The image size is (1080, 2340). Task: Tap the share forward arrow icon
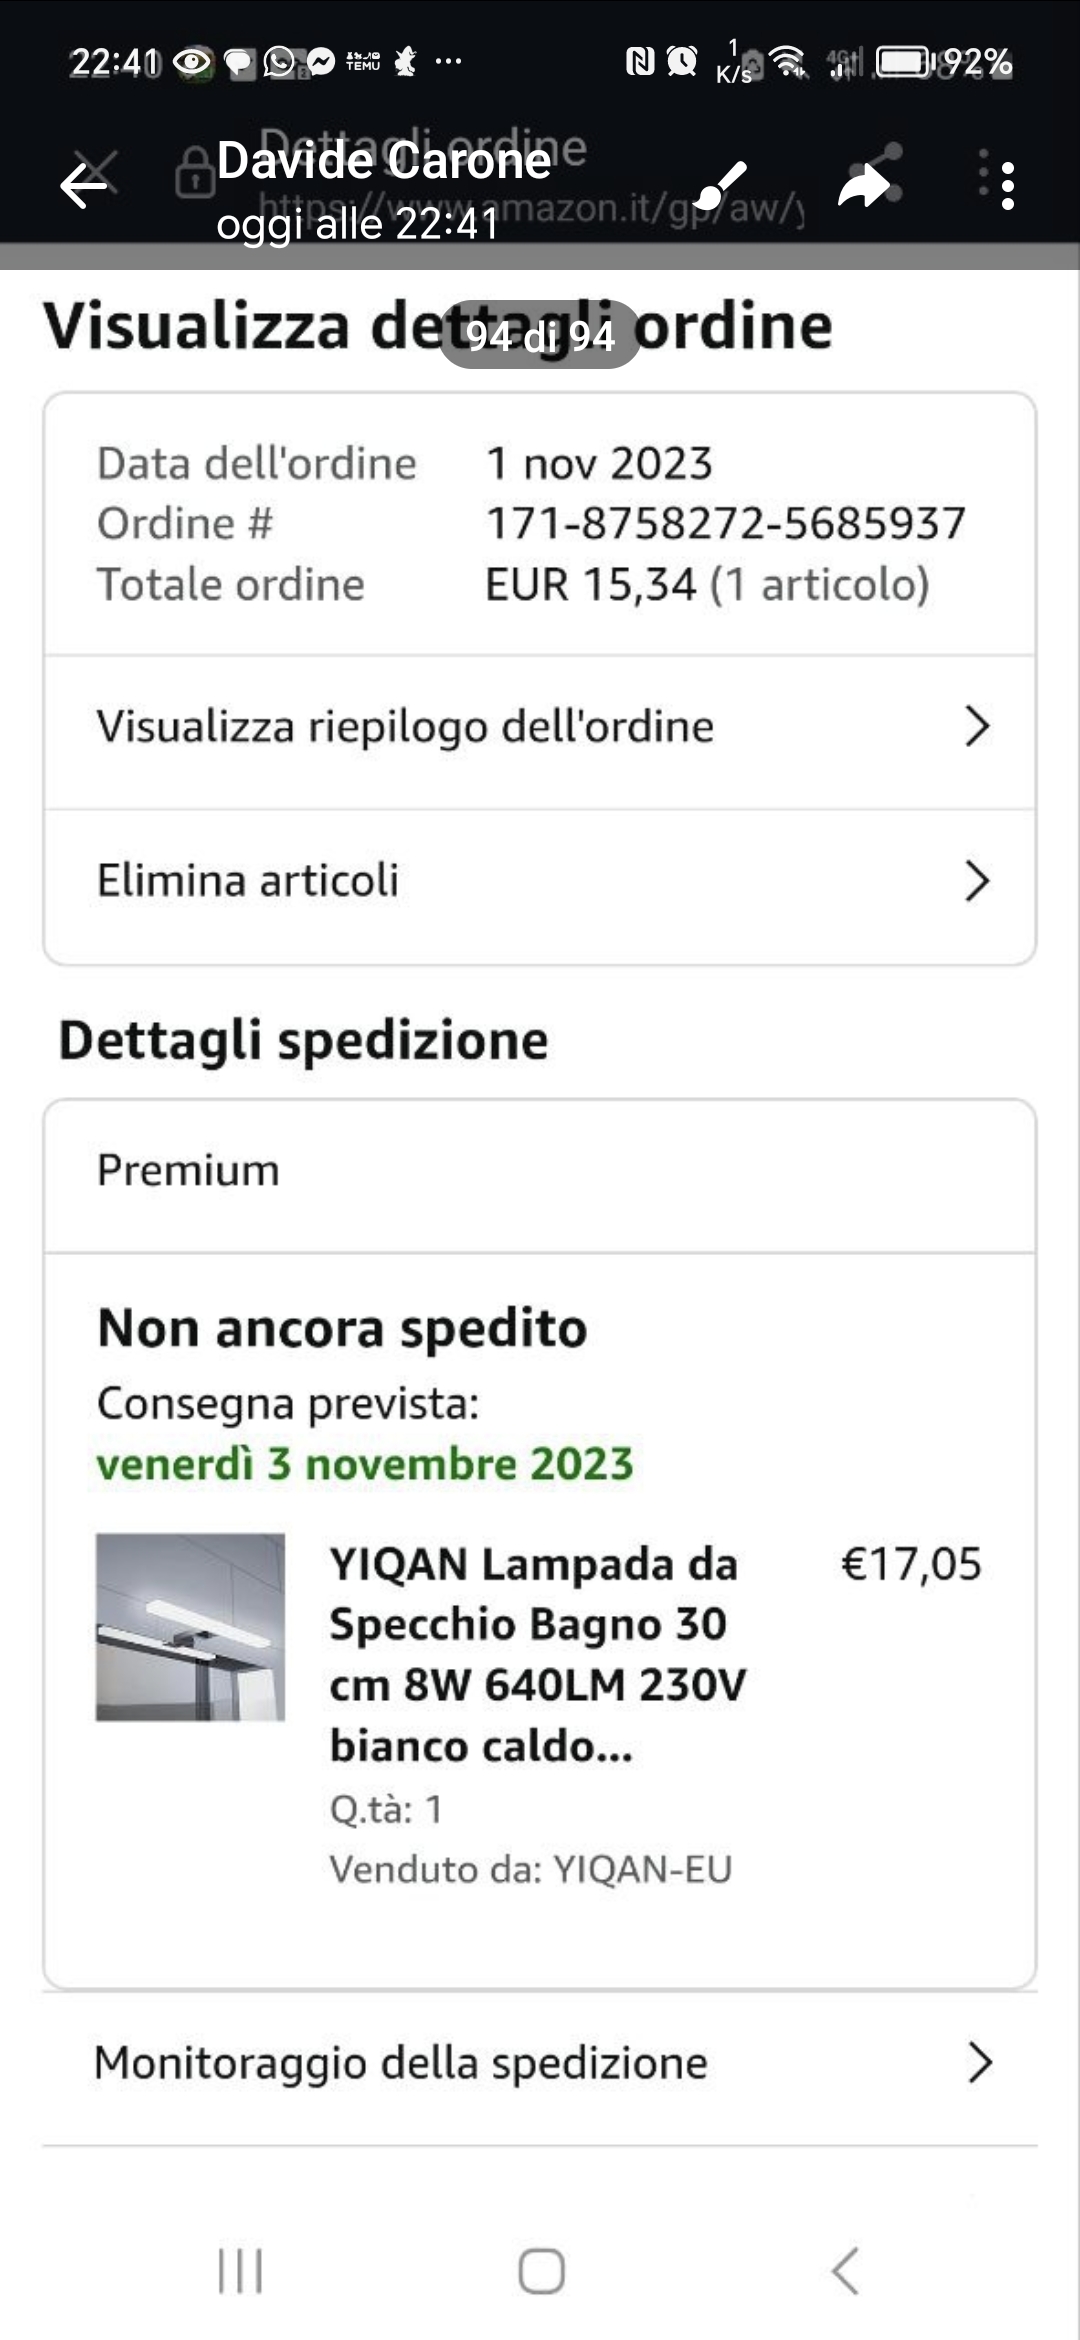[x=864, y=186]
